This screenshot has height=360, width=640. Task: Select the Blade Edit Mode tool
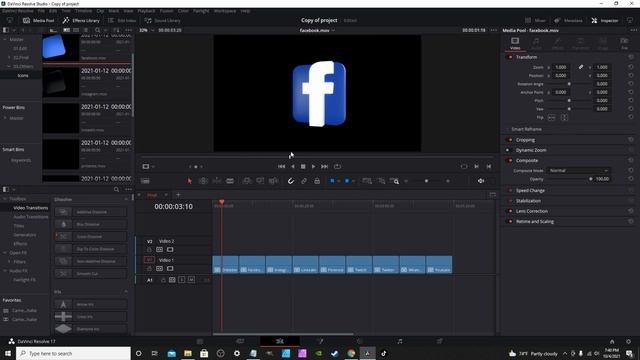coord(230,181)
